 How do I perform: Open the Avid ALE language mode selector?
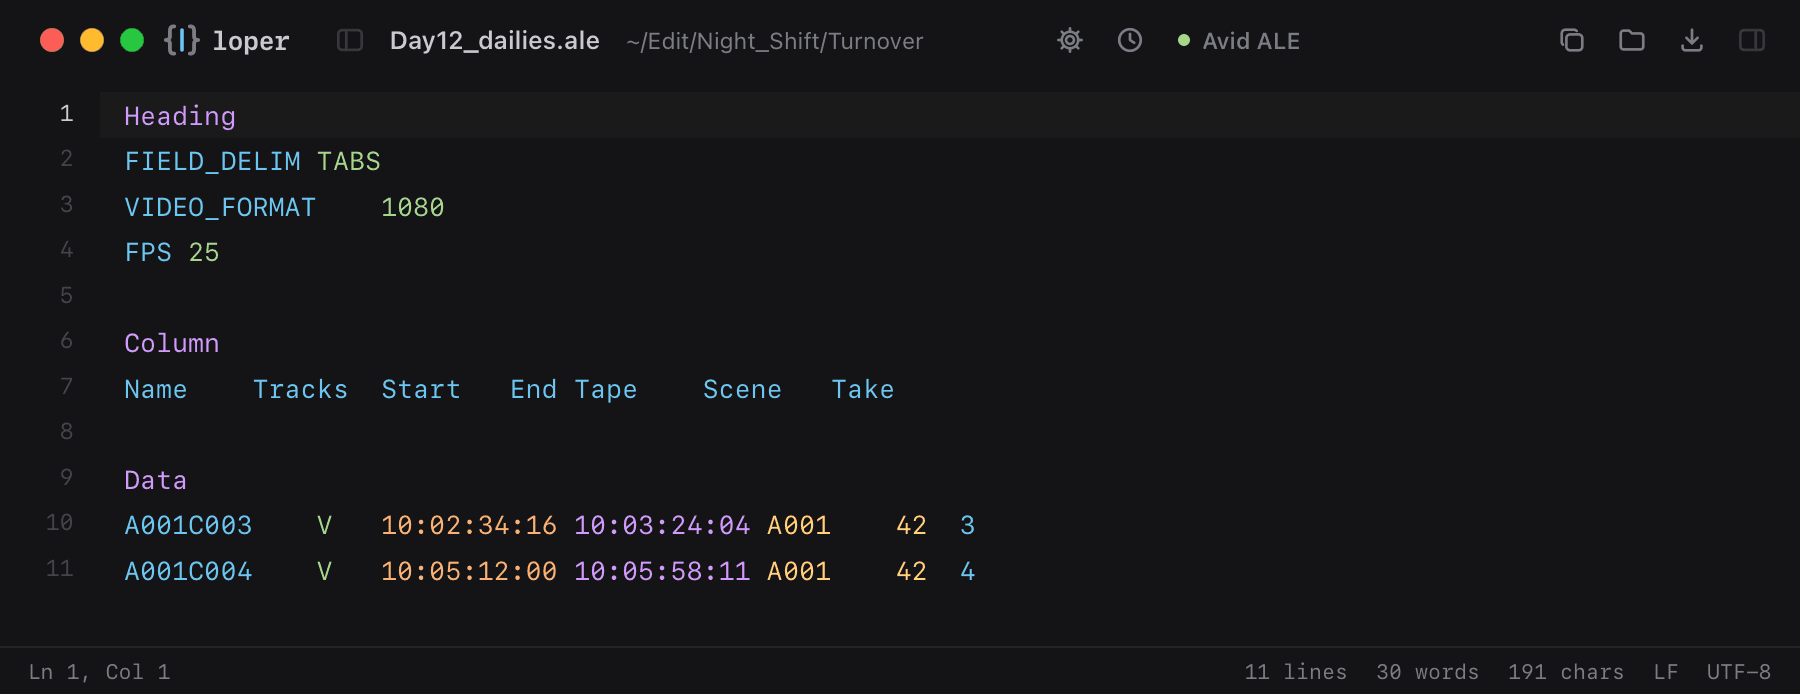pos(1239,41)
